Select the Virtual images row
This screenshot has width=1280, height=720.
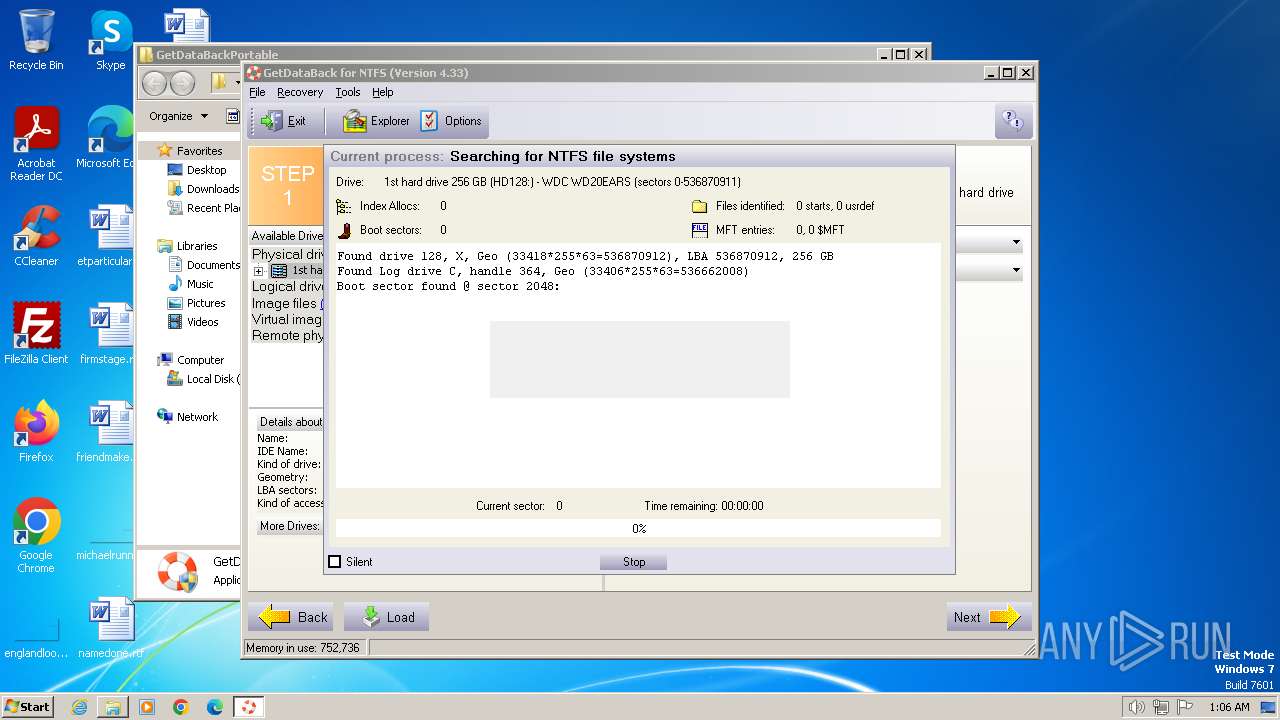coord(287,319)
